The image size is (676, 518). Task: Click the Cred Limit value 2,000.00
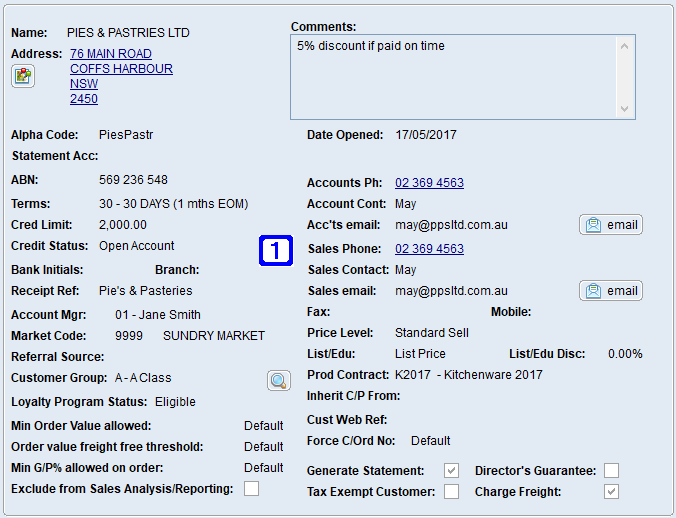click(x=123, y=225)
